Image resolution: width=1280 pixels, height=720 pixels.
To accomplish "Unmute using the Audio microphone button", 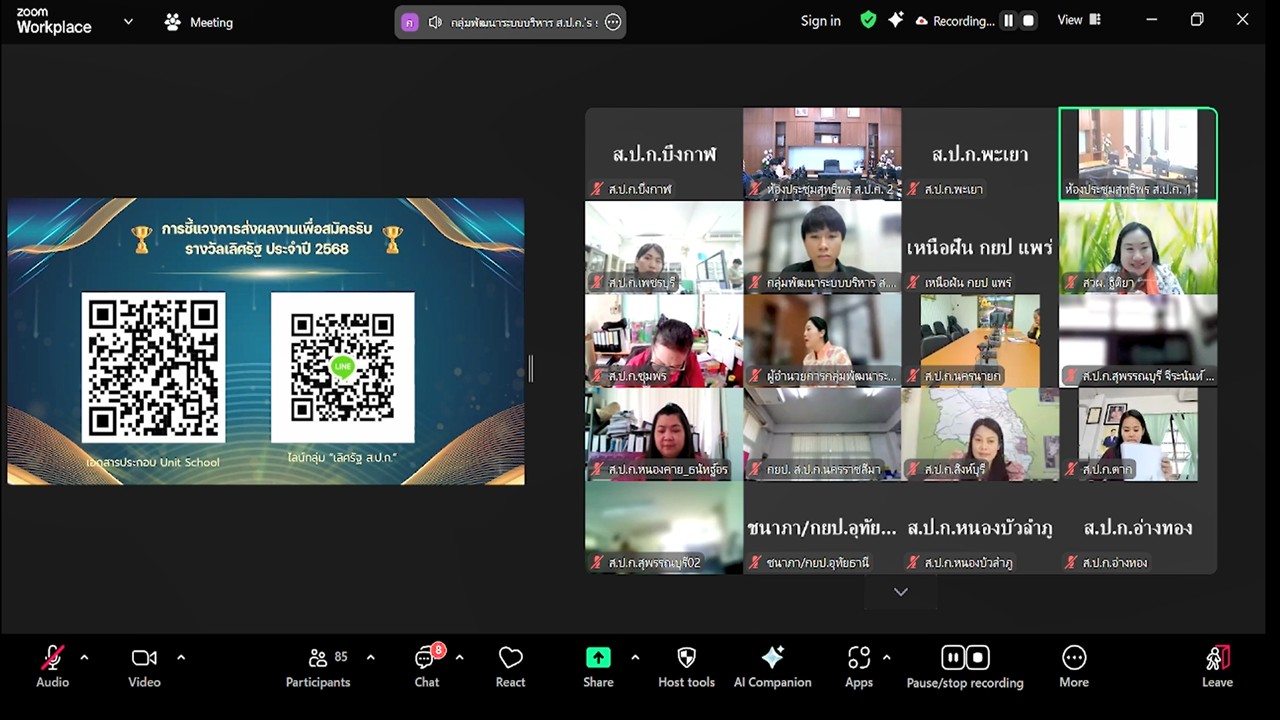I will 53,666.
